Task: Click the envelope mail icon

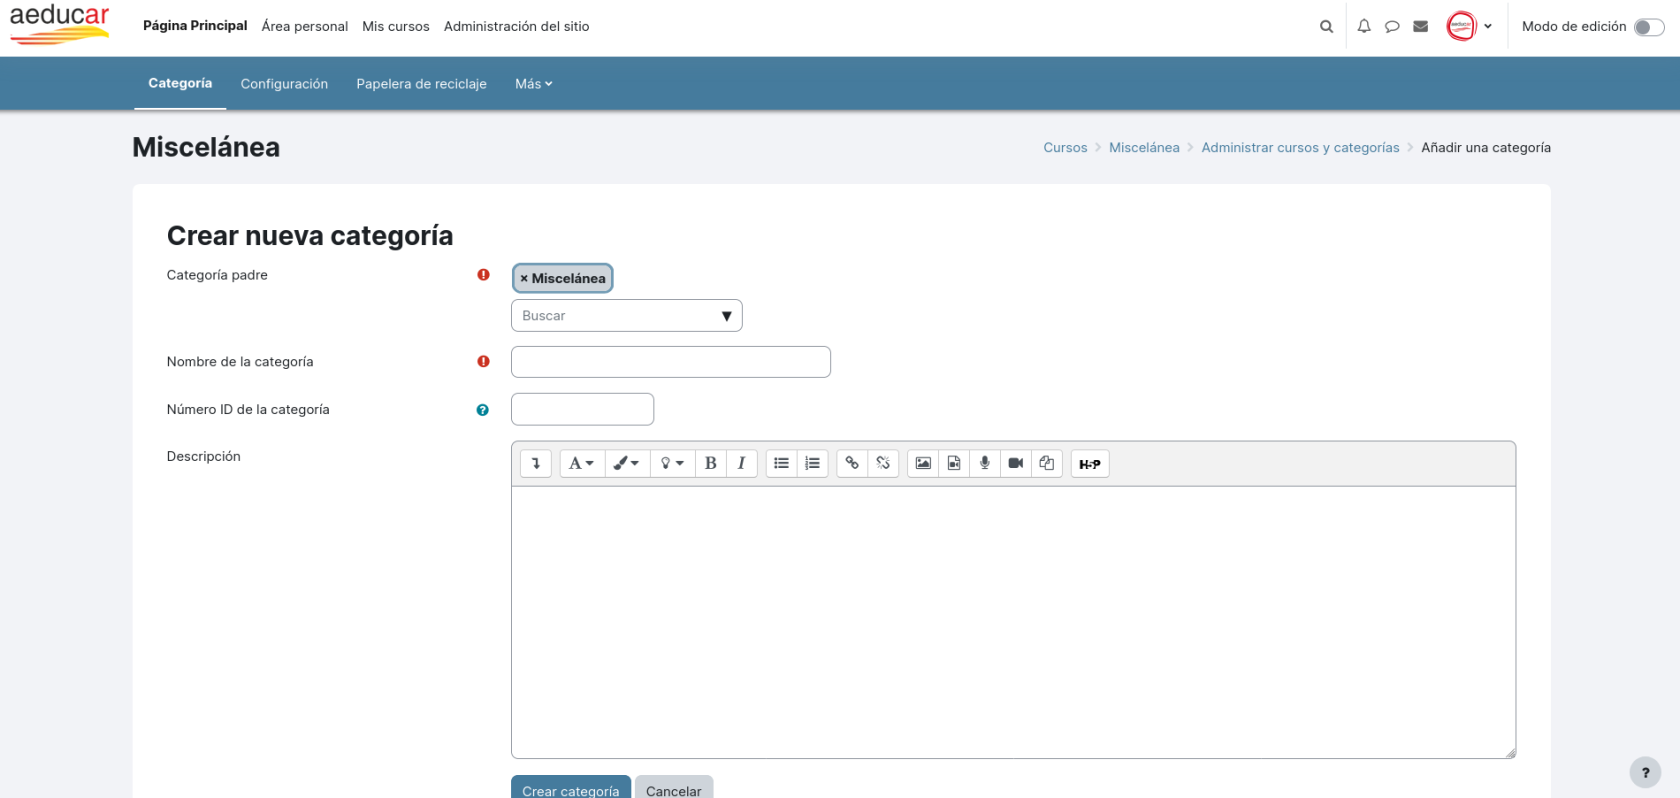Action: point(1420,27)
